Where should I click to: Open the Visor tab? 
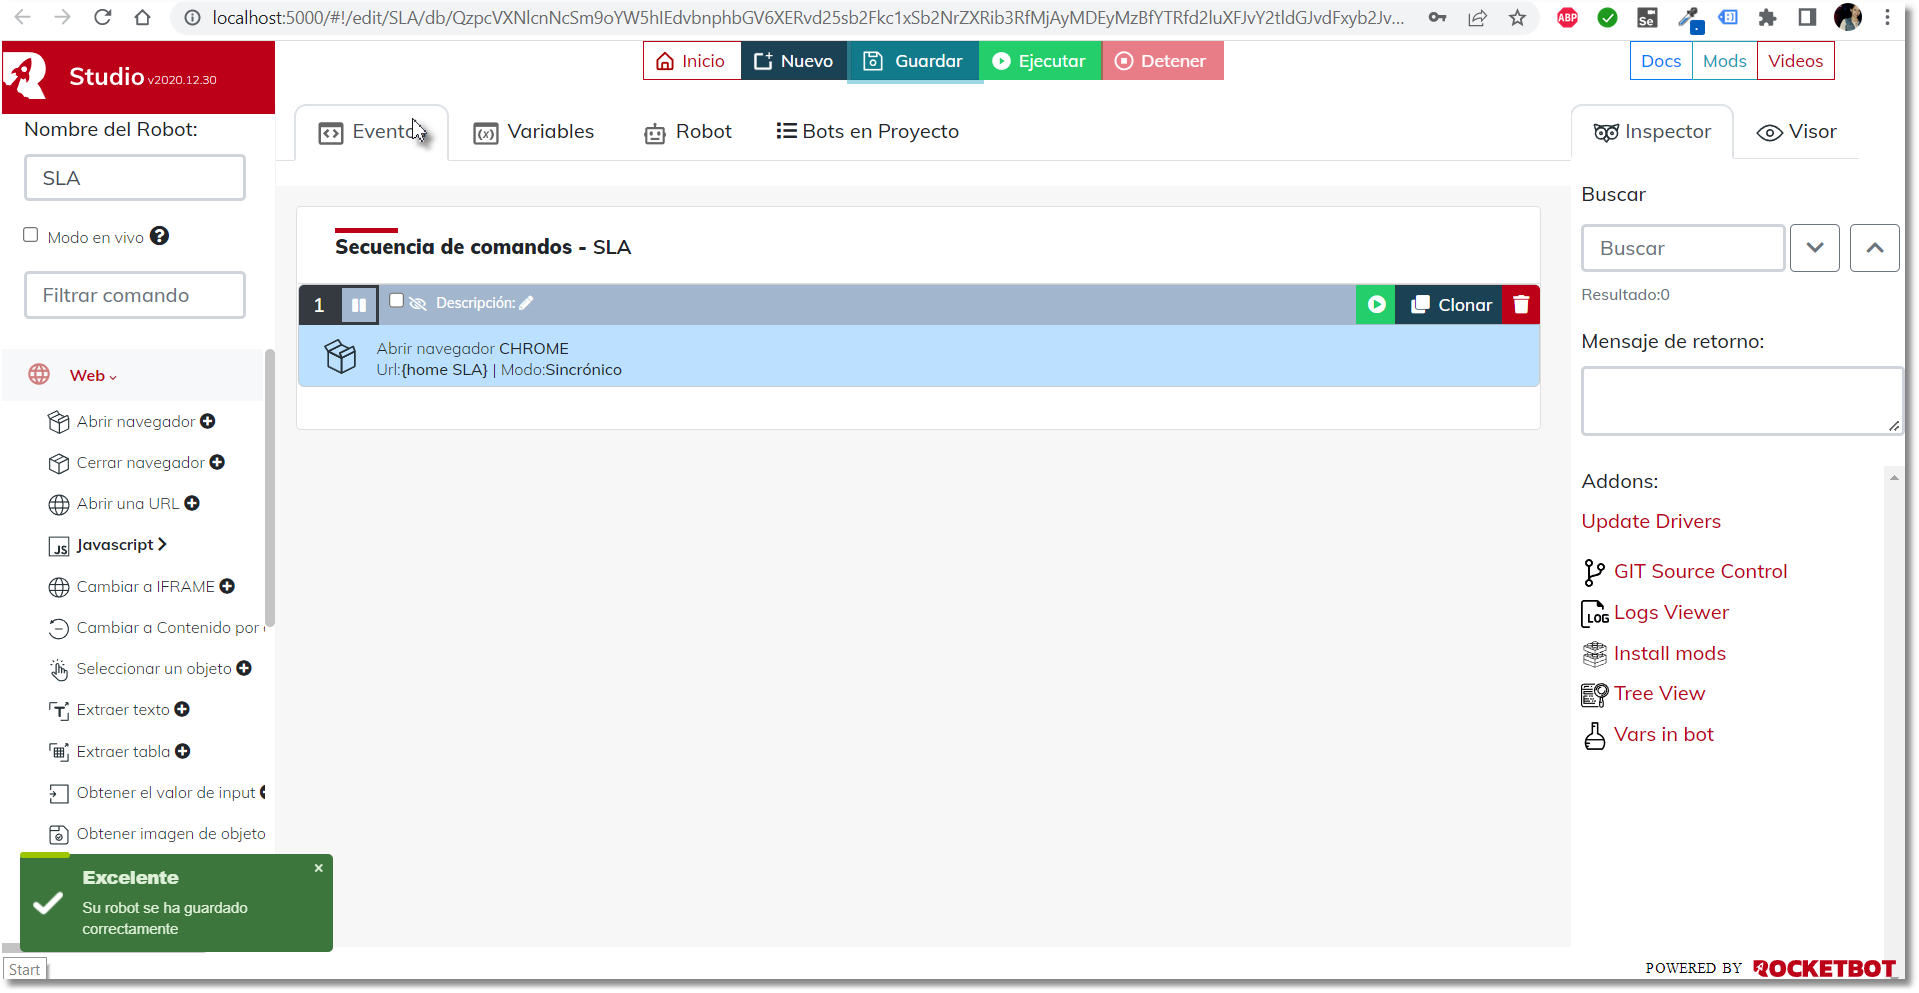[x=1797, y=132]
